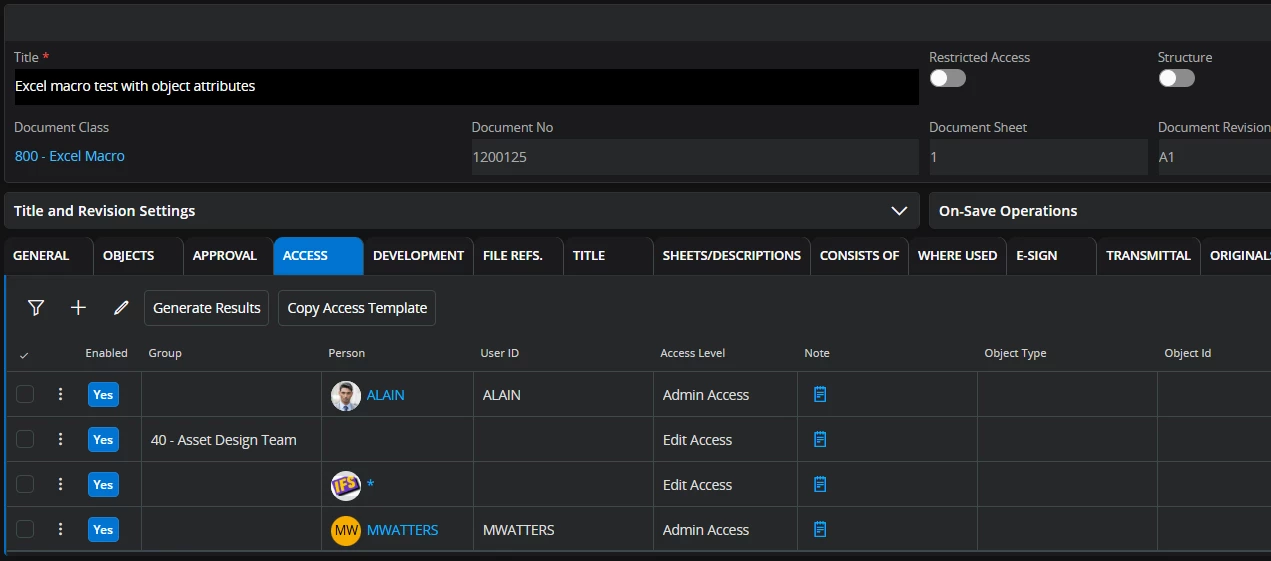Click the Generate Results button
1271x561 pixels.
[207, 308]
